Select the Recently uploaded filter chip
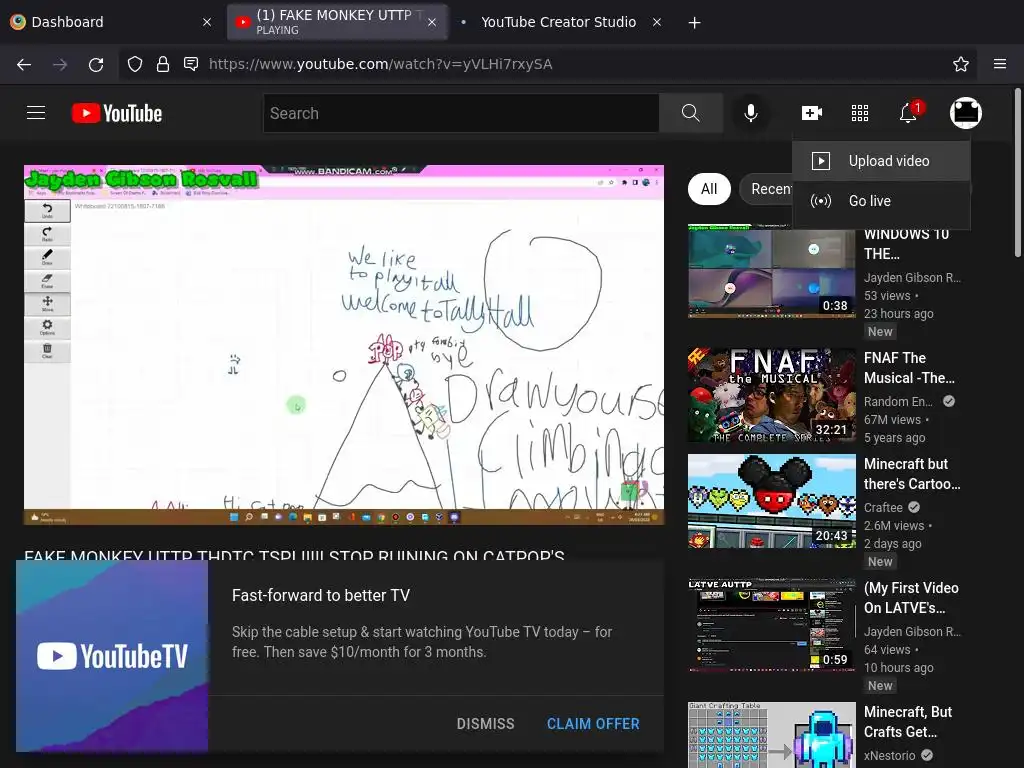Viewport: 1024px width, 768px height. point(766,189)
